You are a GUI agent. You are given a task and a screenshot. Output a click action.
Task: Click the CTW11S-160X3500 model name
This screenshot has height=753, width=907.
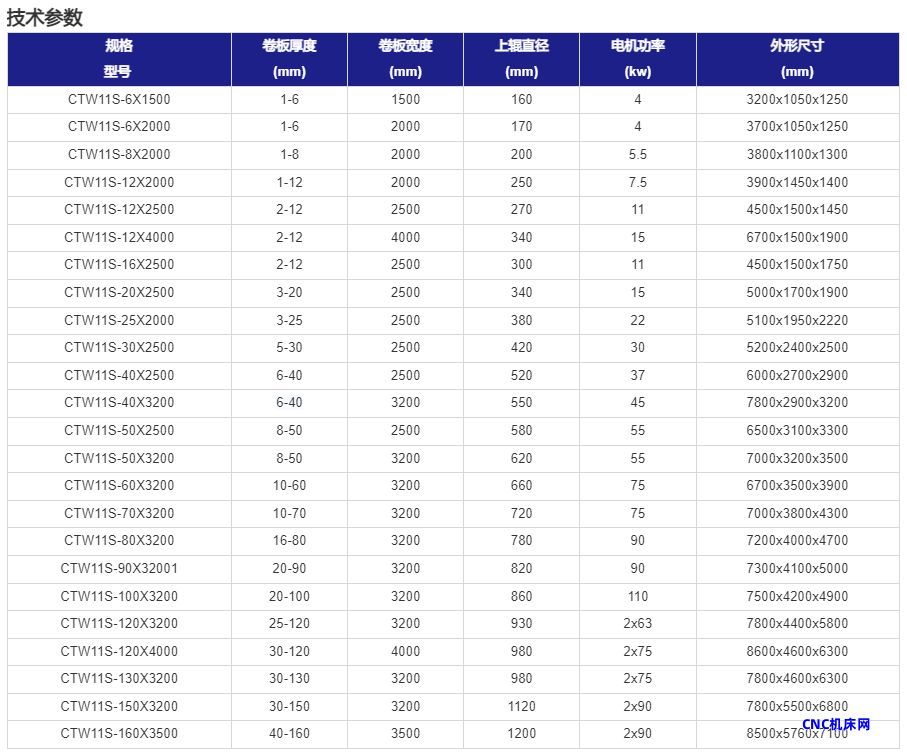point(119,734)
